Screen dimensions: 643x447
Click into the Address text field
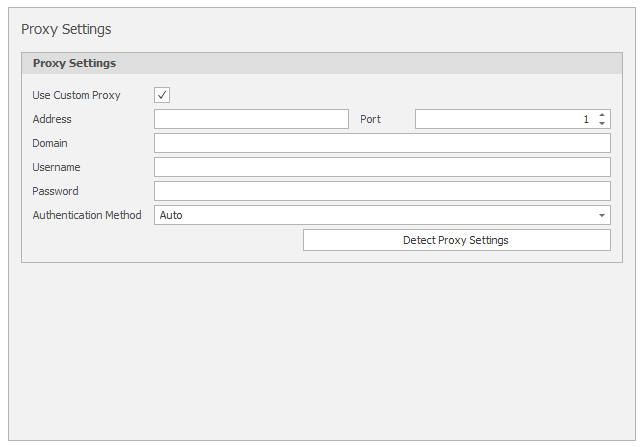coord(251,119)
